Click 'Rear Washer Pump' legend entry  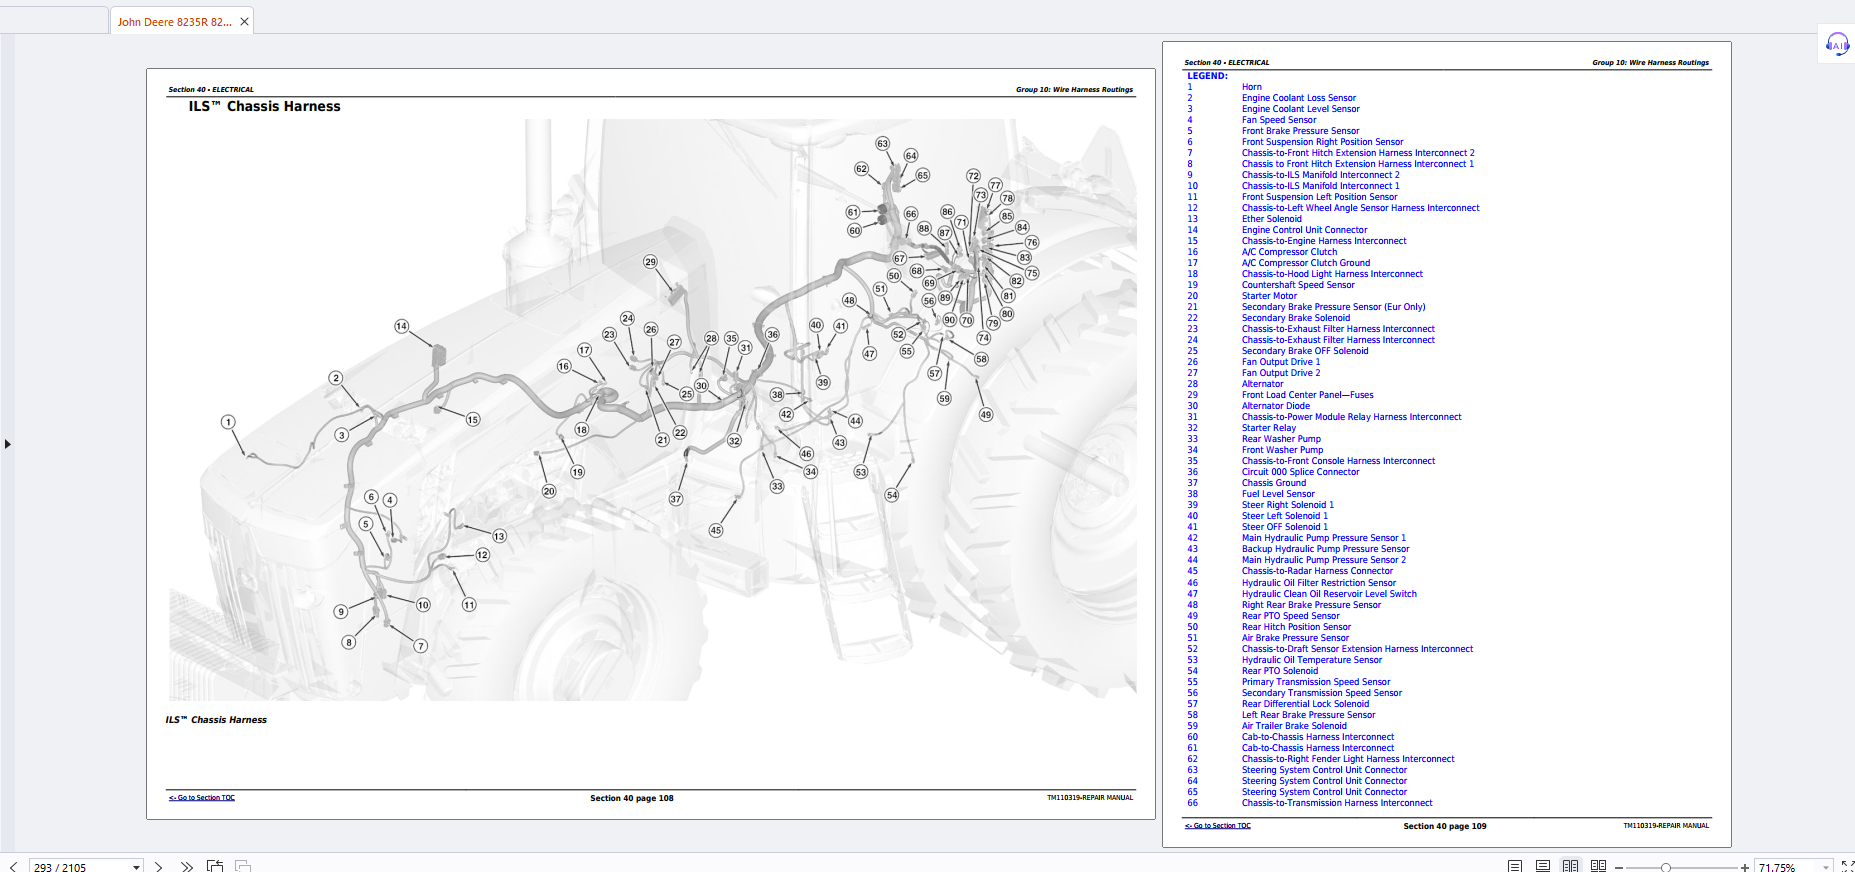point(1281,439)
